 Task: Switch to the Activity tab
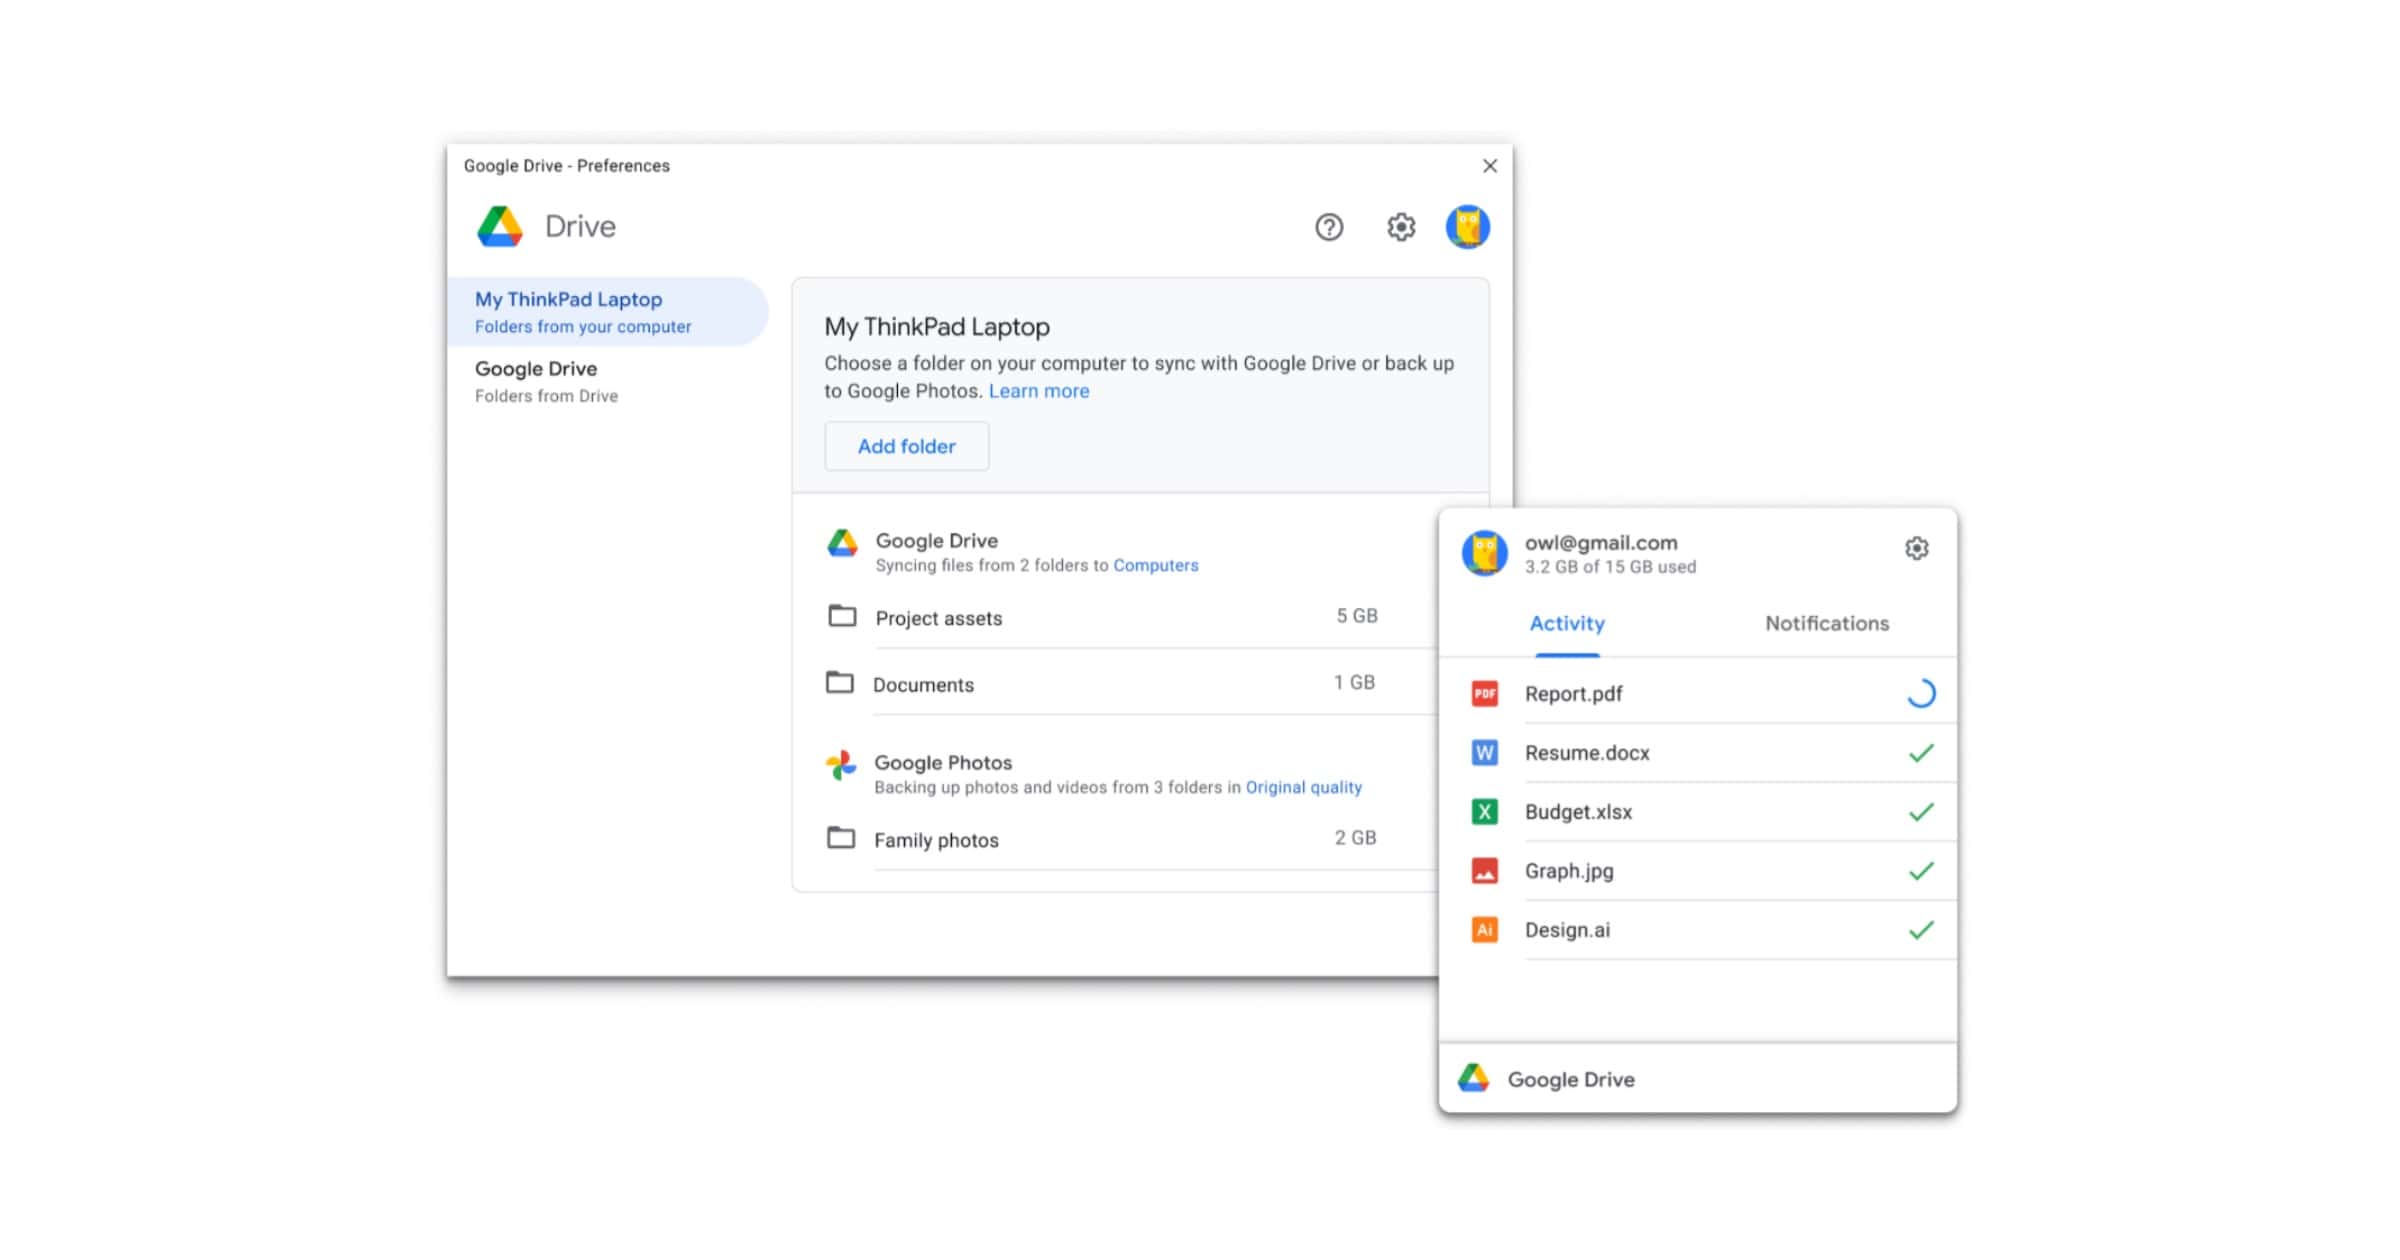tap(1566, 623)
